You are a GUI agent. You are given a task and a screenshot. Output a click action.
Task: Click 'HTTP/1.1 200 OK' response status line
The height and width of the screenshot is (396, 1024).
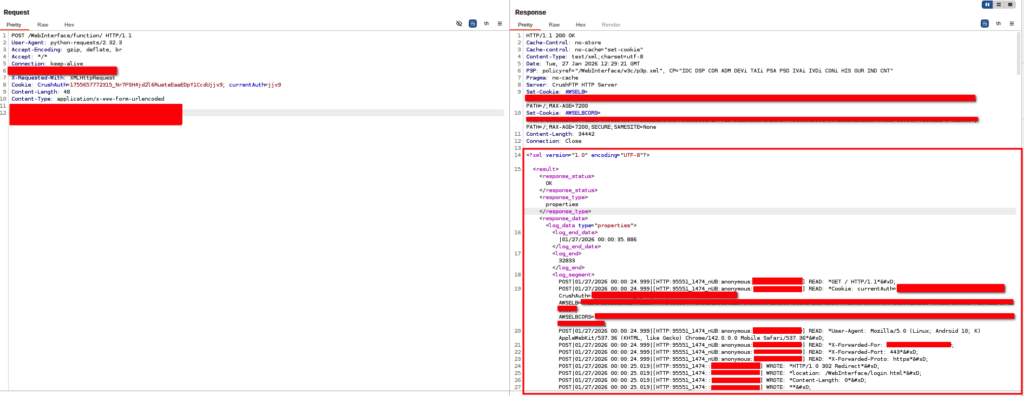(x=550, y=35)
